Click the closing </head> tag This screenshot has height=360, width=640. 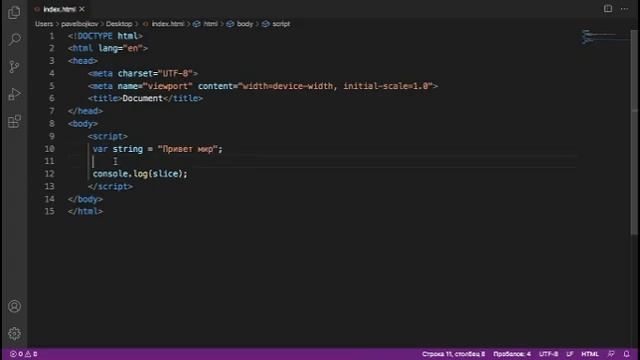coord(85,111)
